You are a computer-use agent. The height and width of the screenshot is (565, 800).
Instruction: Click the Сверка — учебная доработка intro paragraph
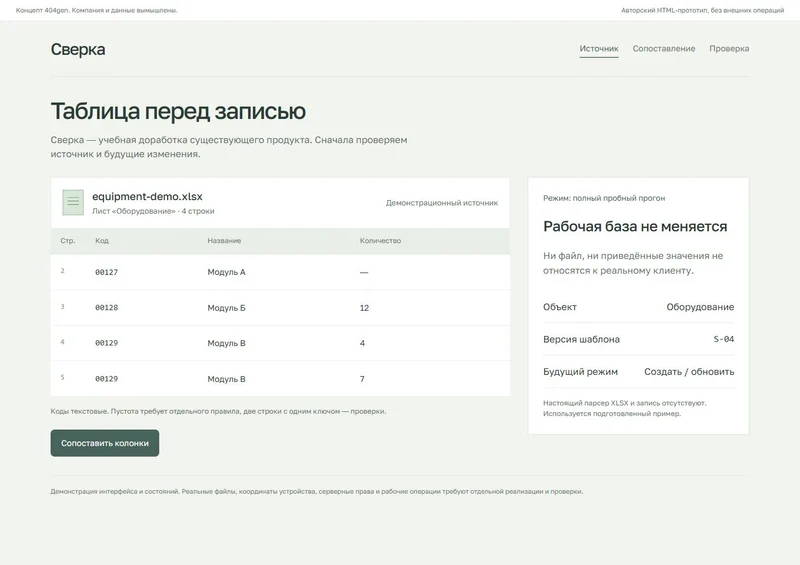[x=229, y=147]
